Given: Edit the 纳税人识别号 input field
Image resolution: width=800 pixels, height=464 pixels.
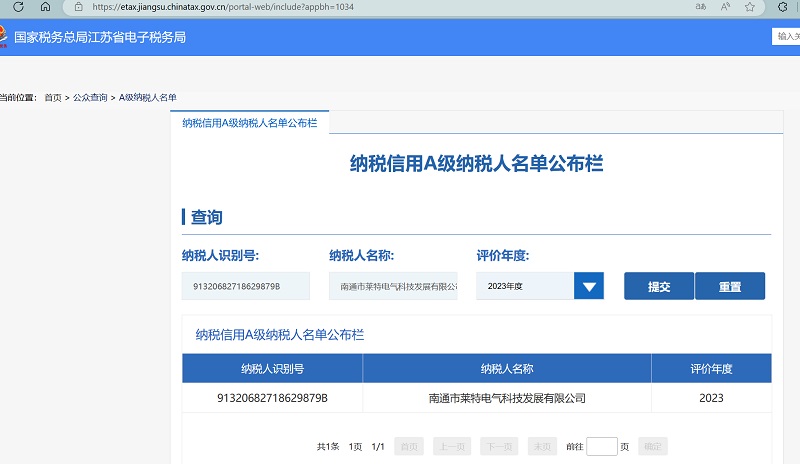Looking at the screenshot, I should (246, 286).
